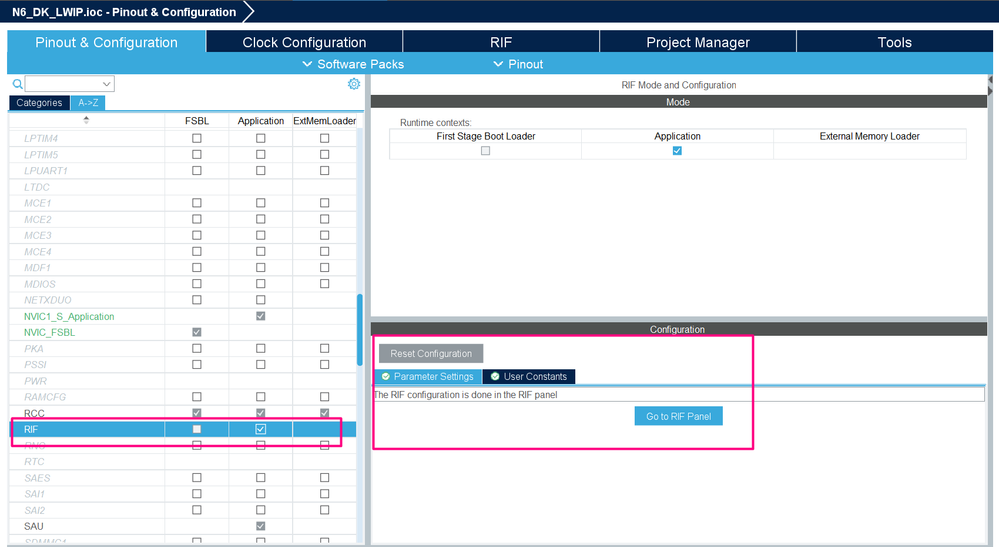This screenshot has height=547, width=999.
Task: Check the MCE1 ExtMemLoader checkbox
Action: [325, 202]
